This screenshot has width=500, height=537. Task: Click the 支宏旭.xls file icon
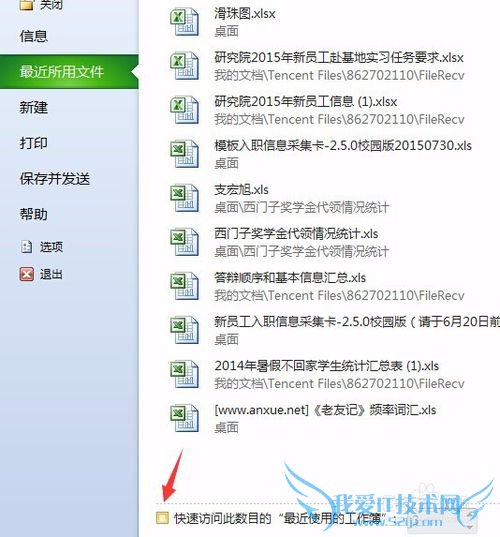click(184, 198)
